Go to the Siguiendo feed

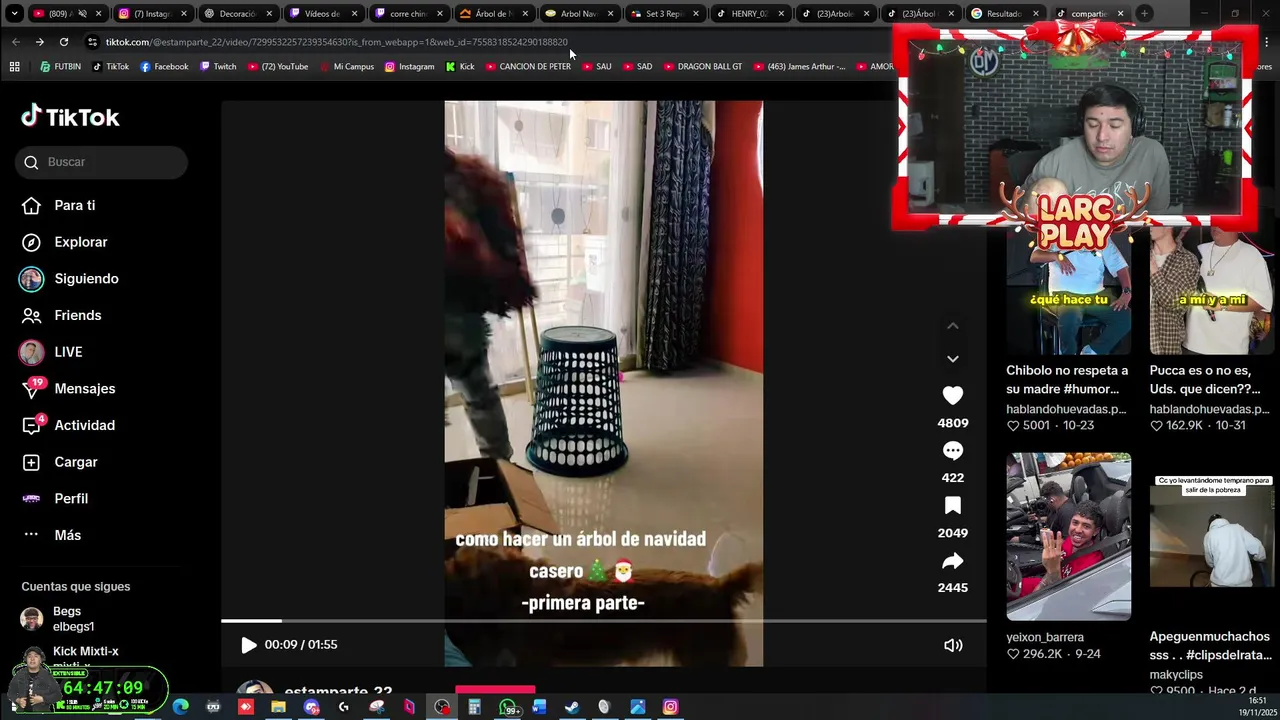pyautogui.click(x=69, y=279)
